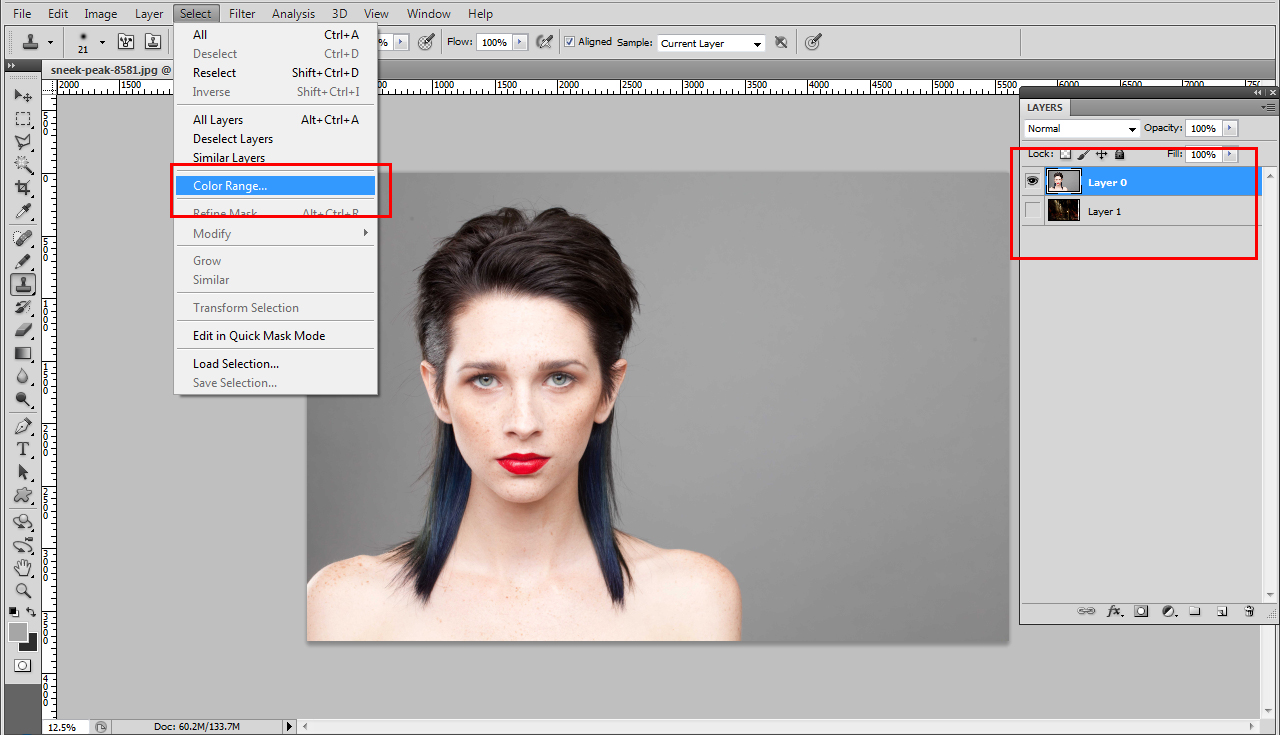Open the Image menu

pyautogui.click(x=100, y=13)
